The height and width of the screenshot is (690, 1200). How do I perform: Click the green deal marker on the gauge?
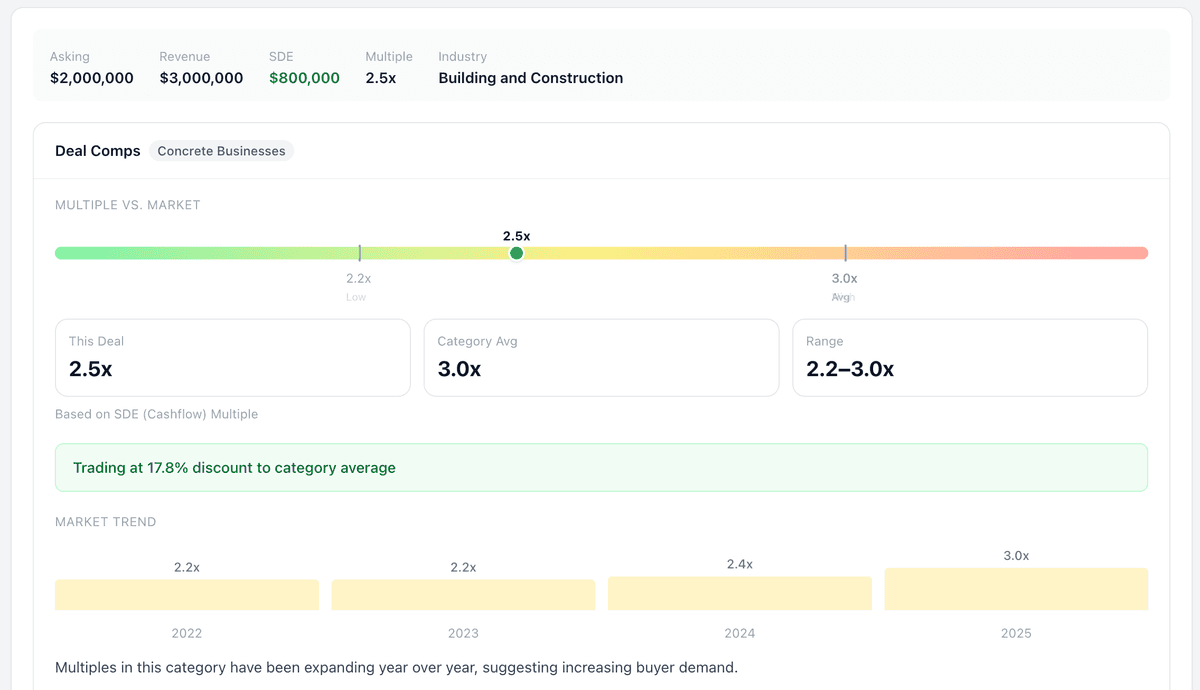tap(516, 253)
